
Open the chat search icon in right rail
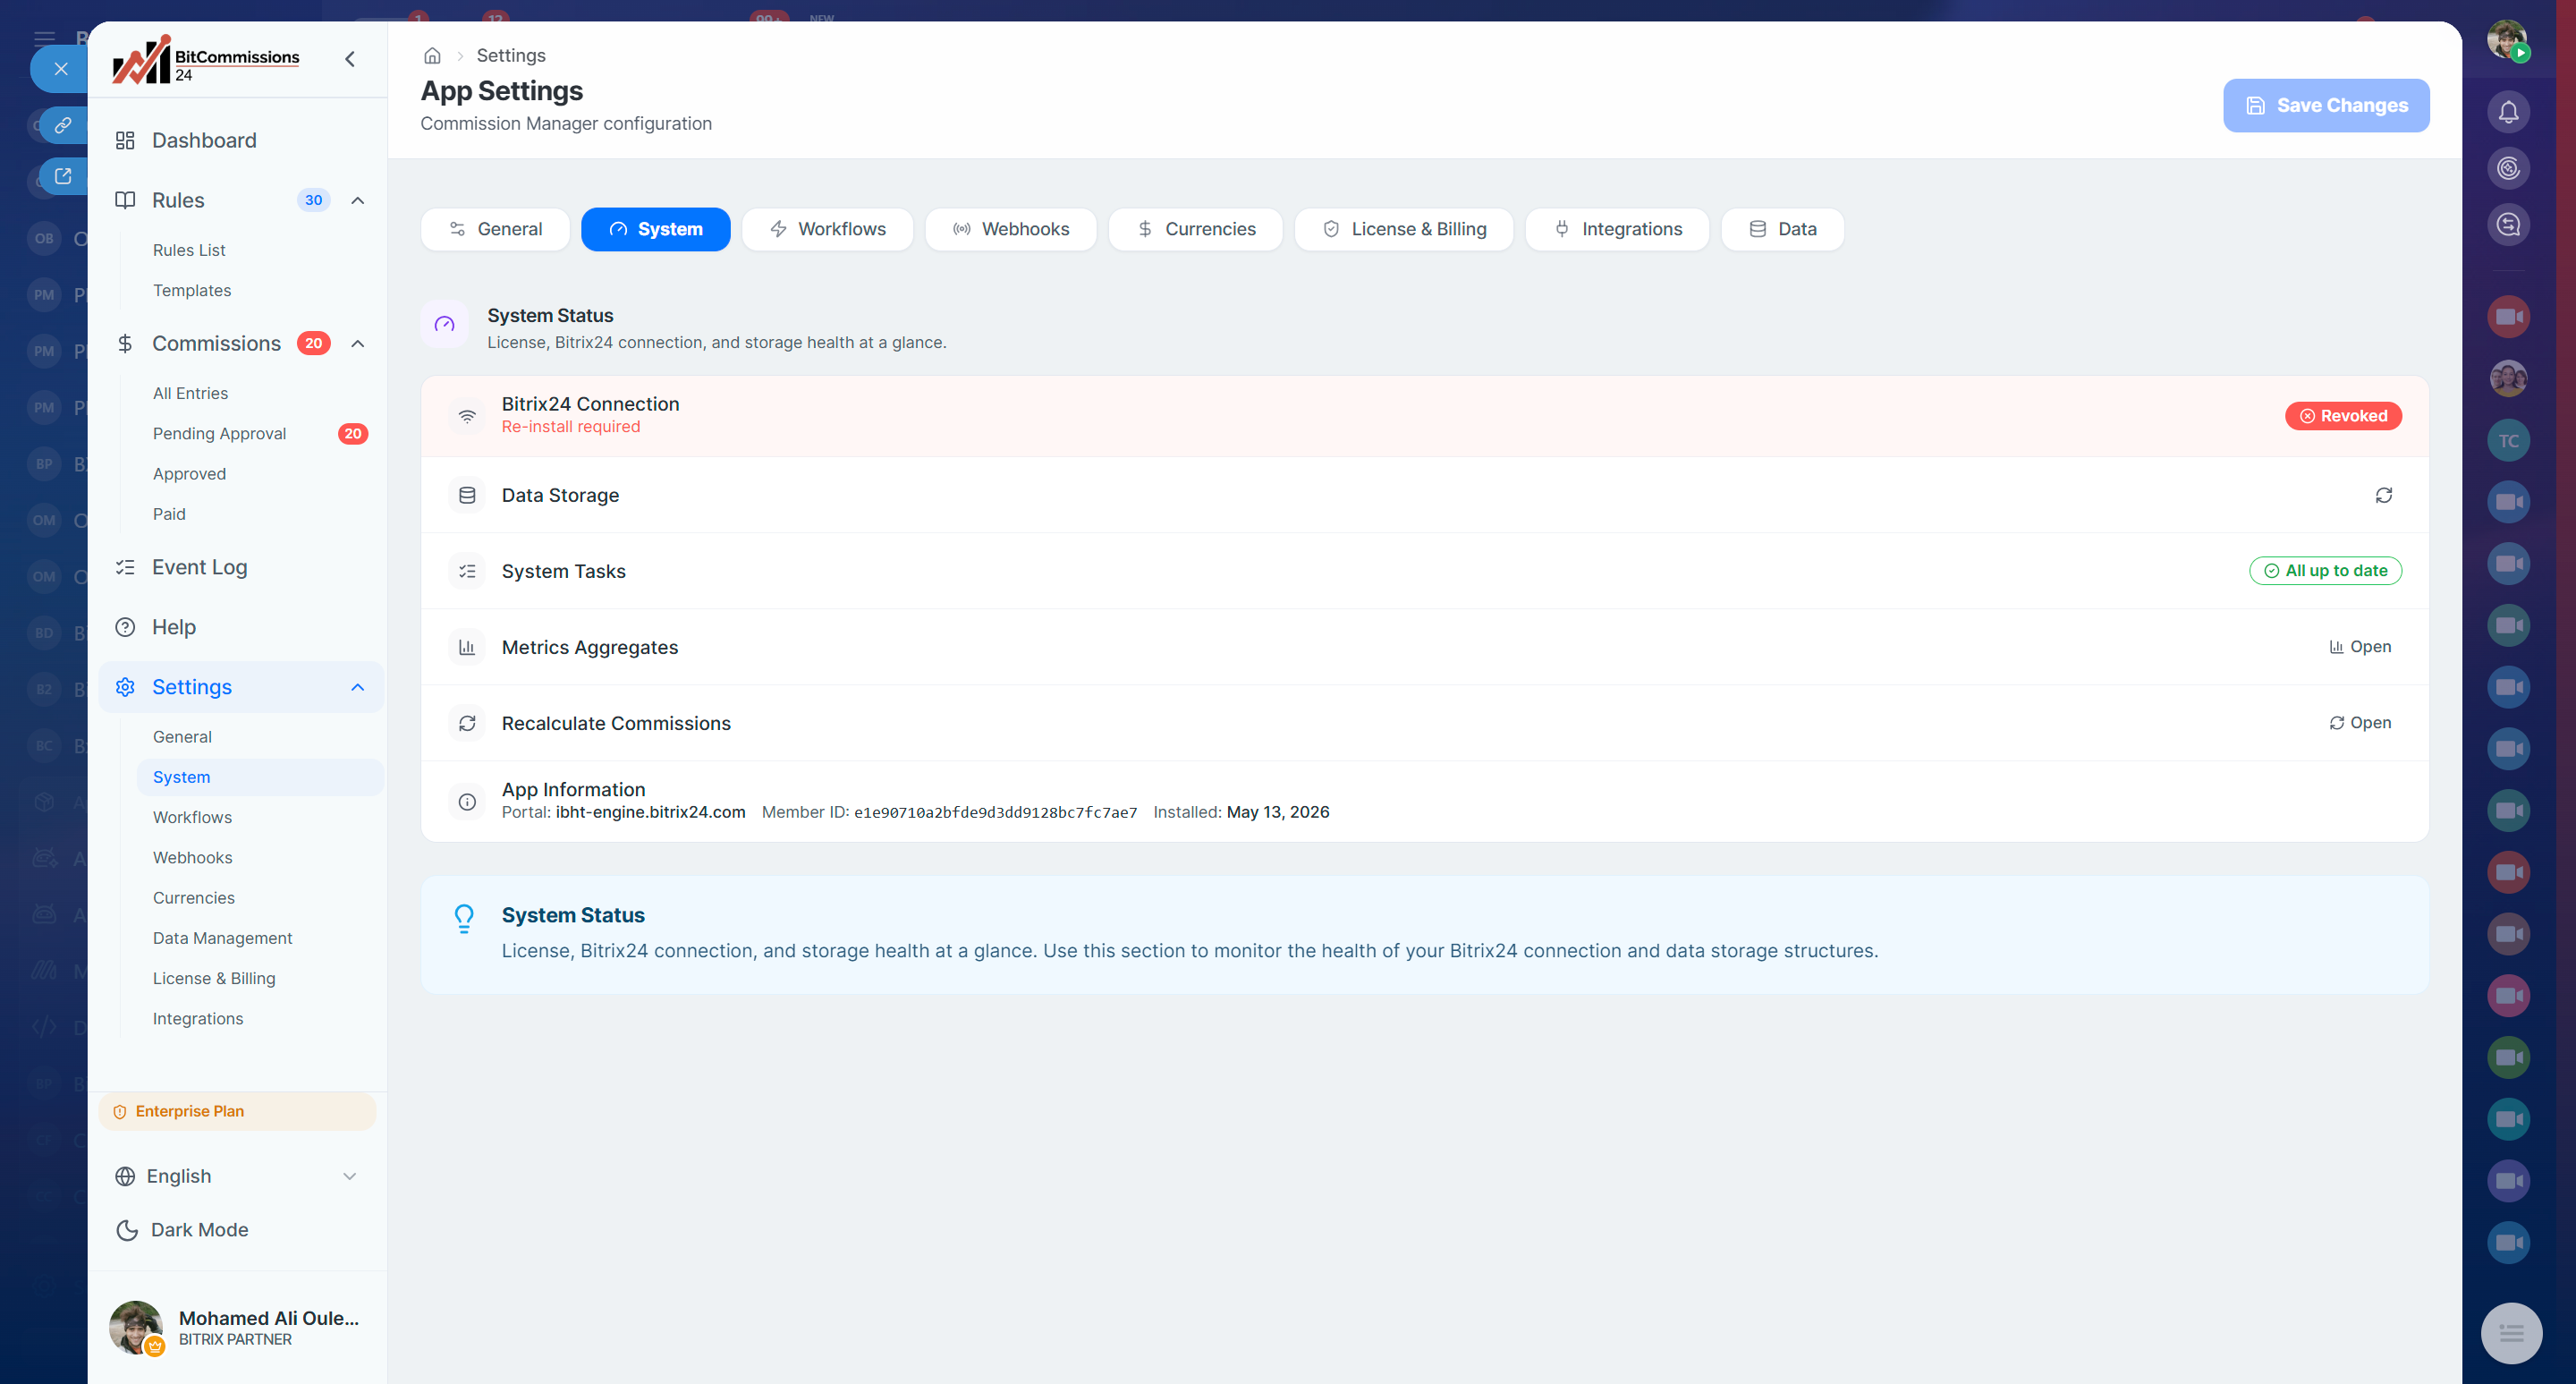coord(2508,224)
